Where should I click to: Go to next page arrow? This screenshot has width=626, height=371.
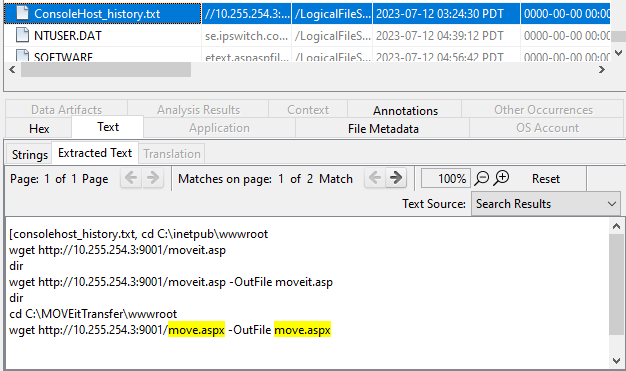point(153,178)
